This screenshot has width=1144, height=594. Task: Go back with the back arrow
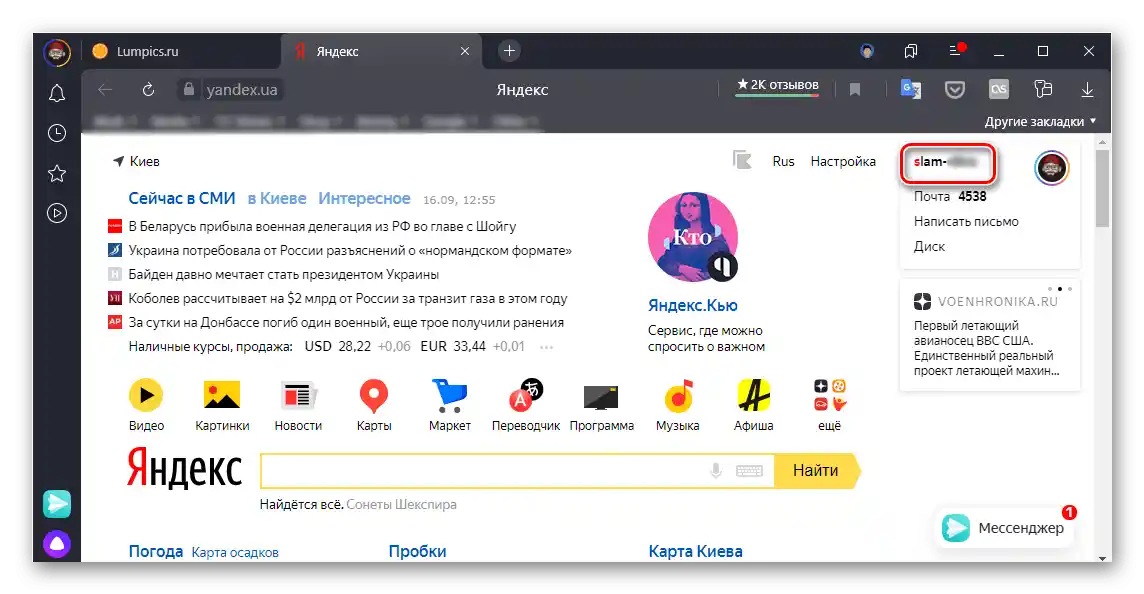tap(105, 90)
